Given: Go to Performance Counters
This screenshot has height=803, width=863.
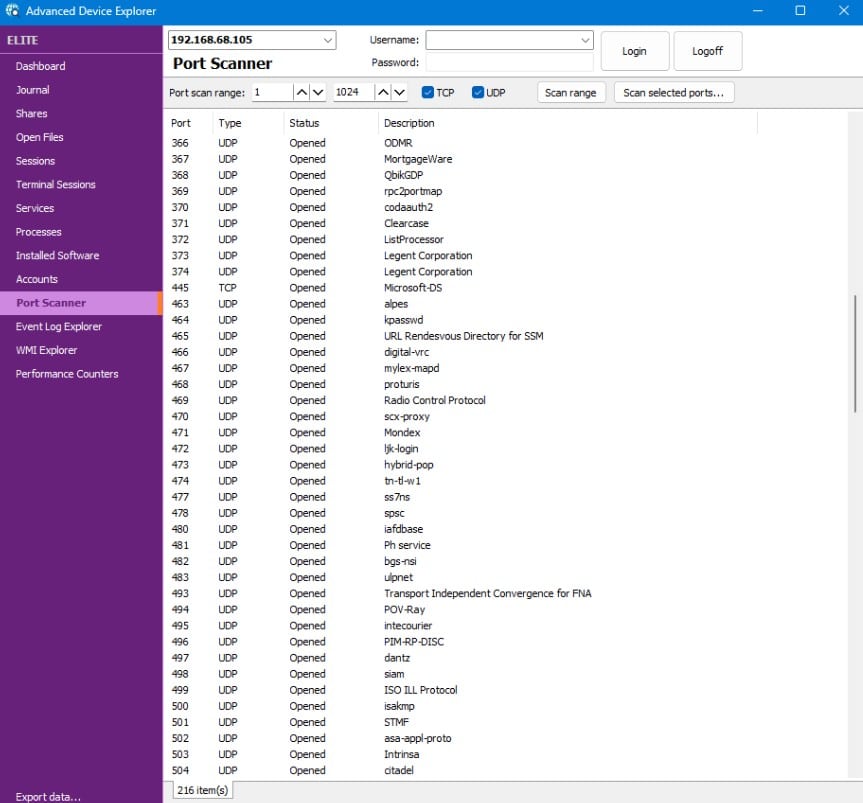Looking at the screenshot, I should (81, 374).
